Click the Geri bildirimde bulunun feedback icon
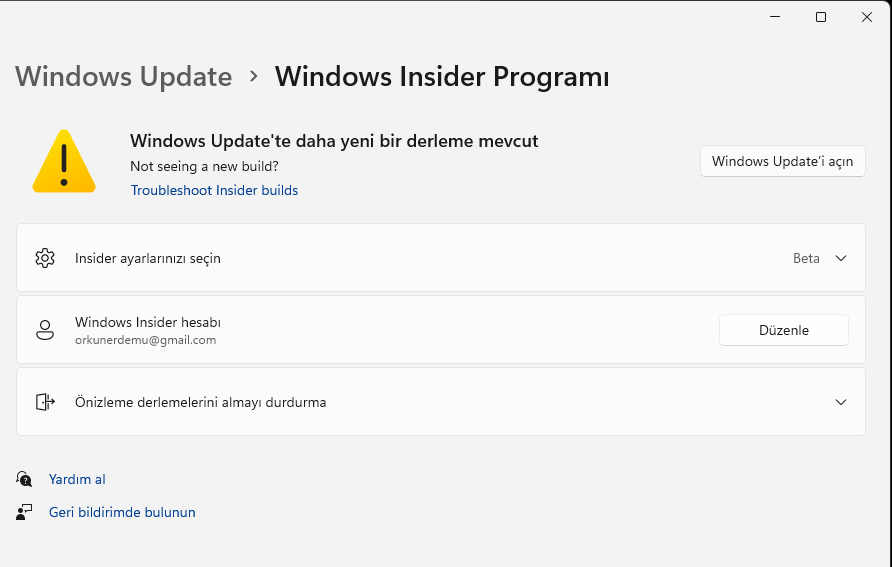Viewport: 892px width, 567px height. point(25,512)
